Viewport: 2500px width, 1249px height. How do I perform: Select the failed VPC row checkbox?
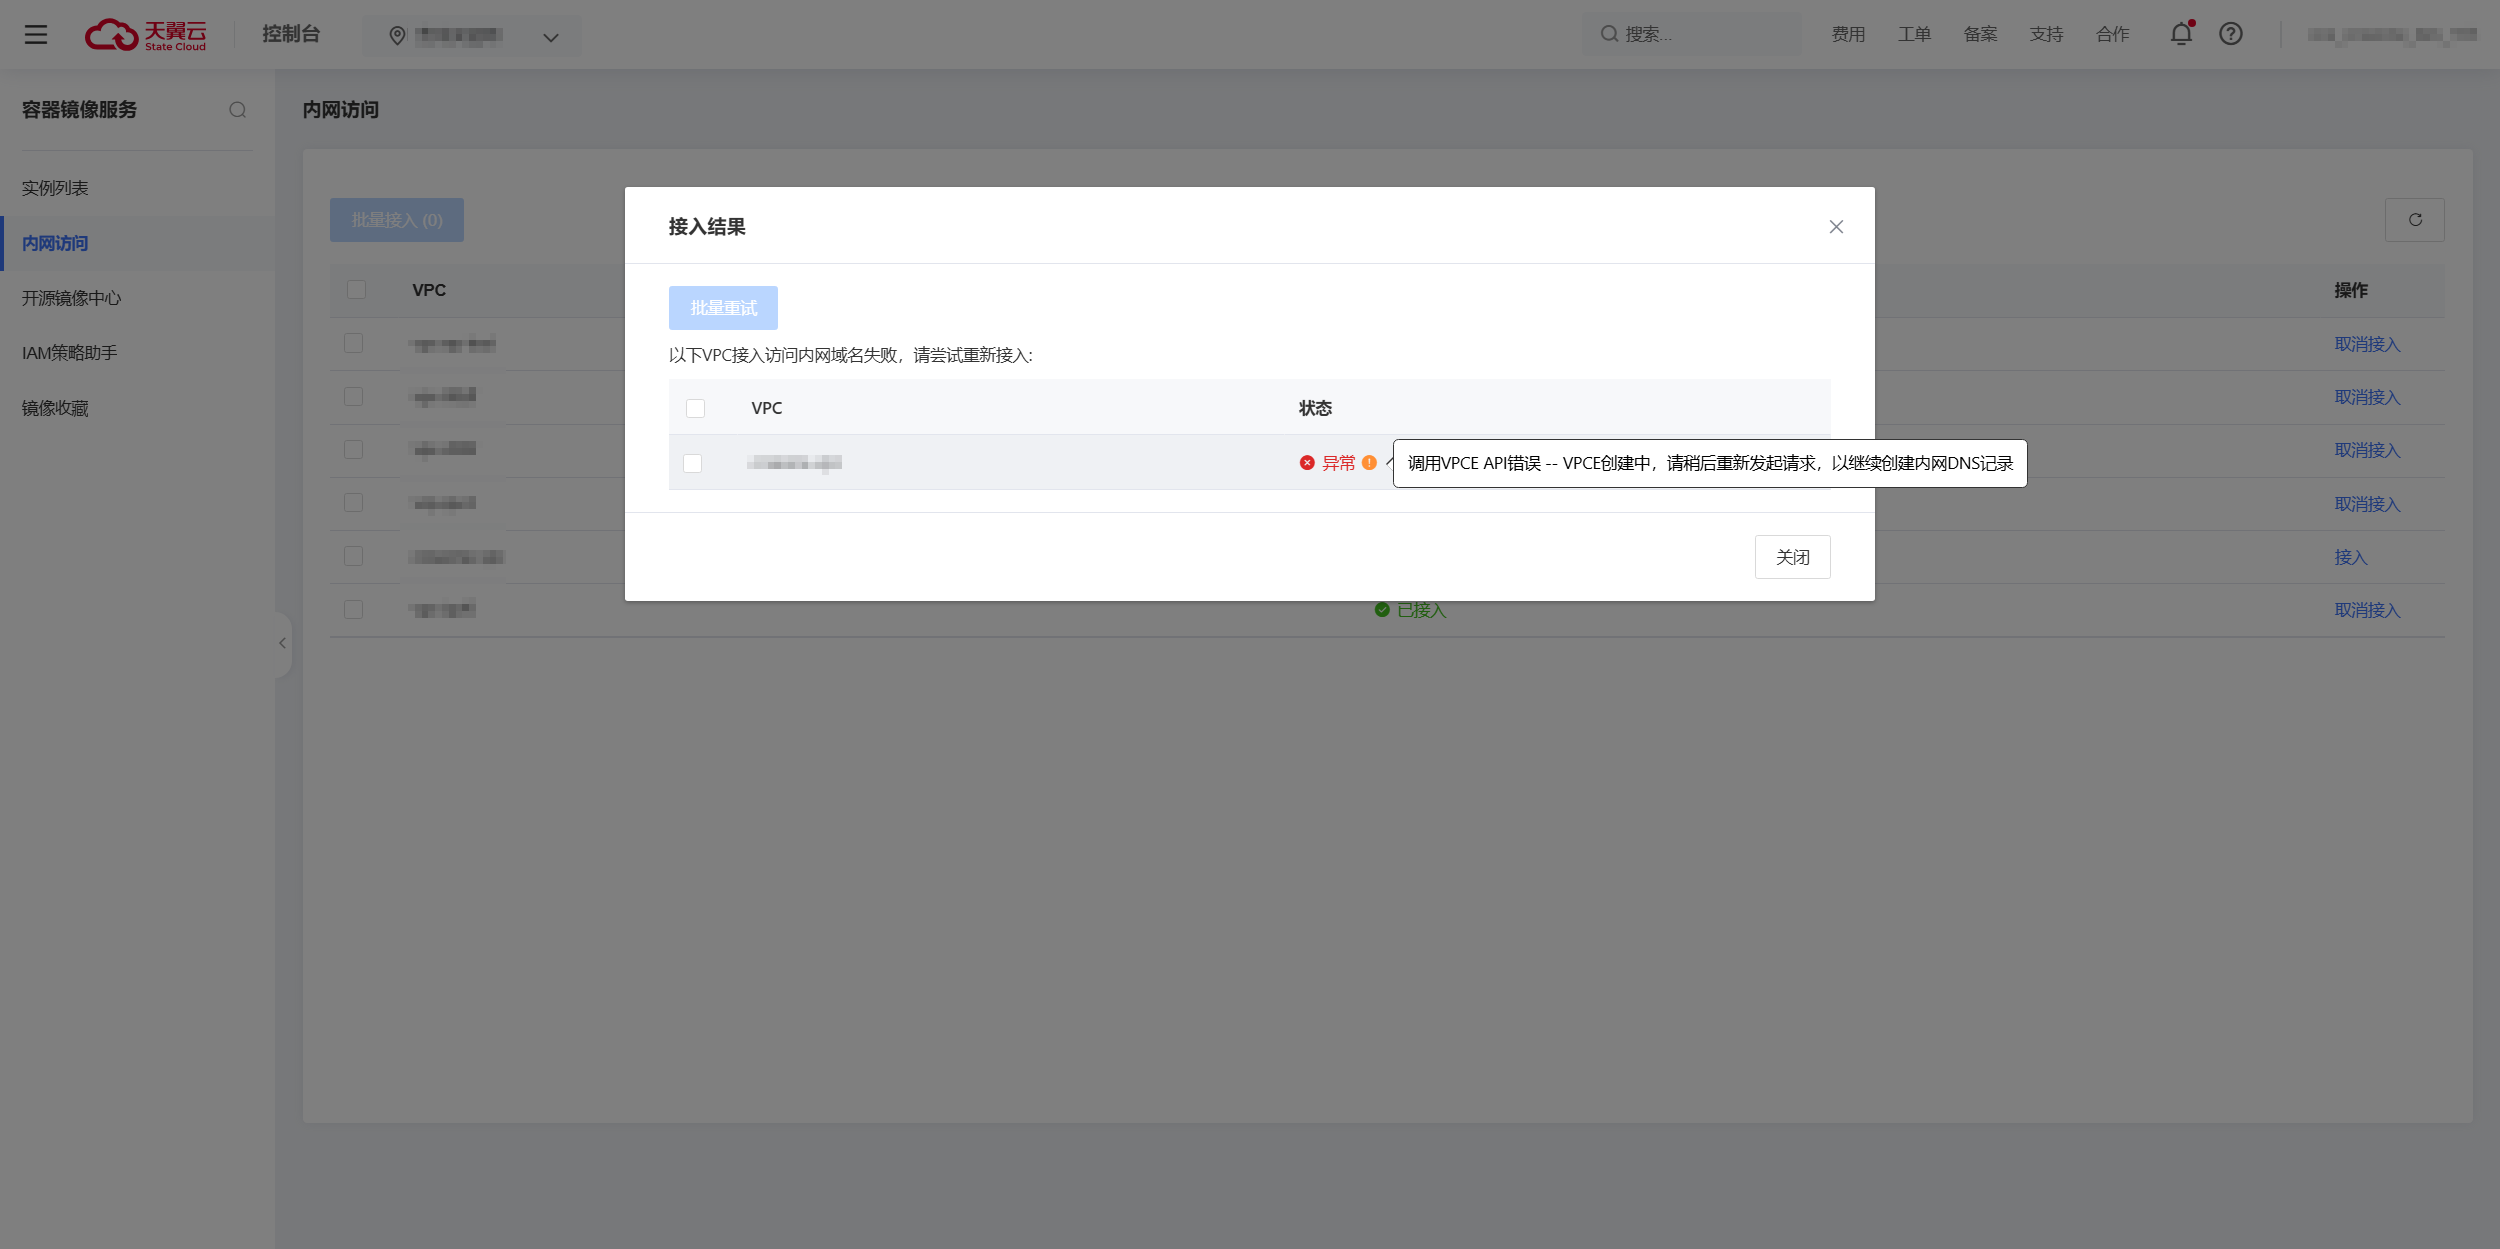click(x=693, y=463)
